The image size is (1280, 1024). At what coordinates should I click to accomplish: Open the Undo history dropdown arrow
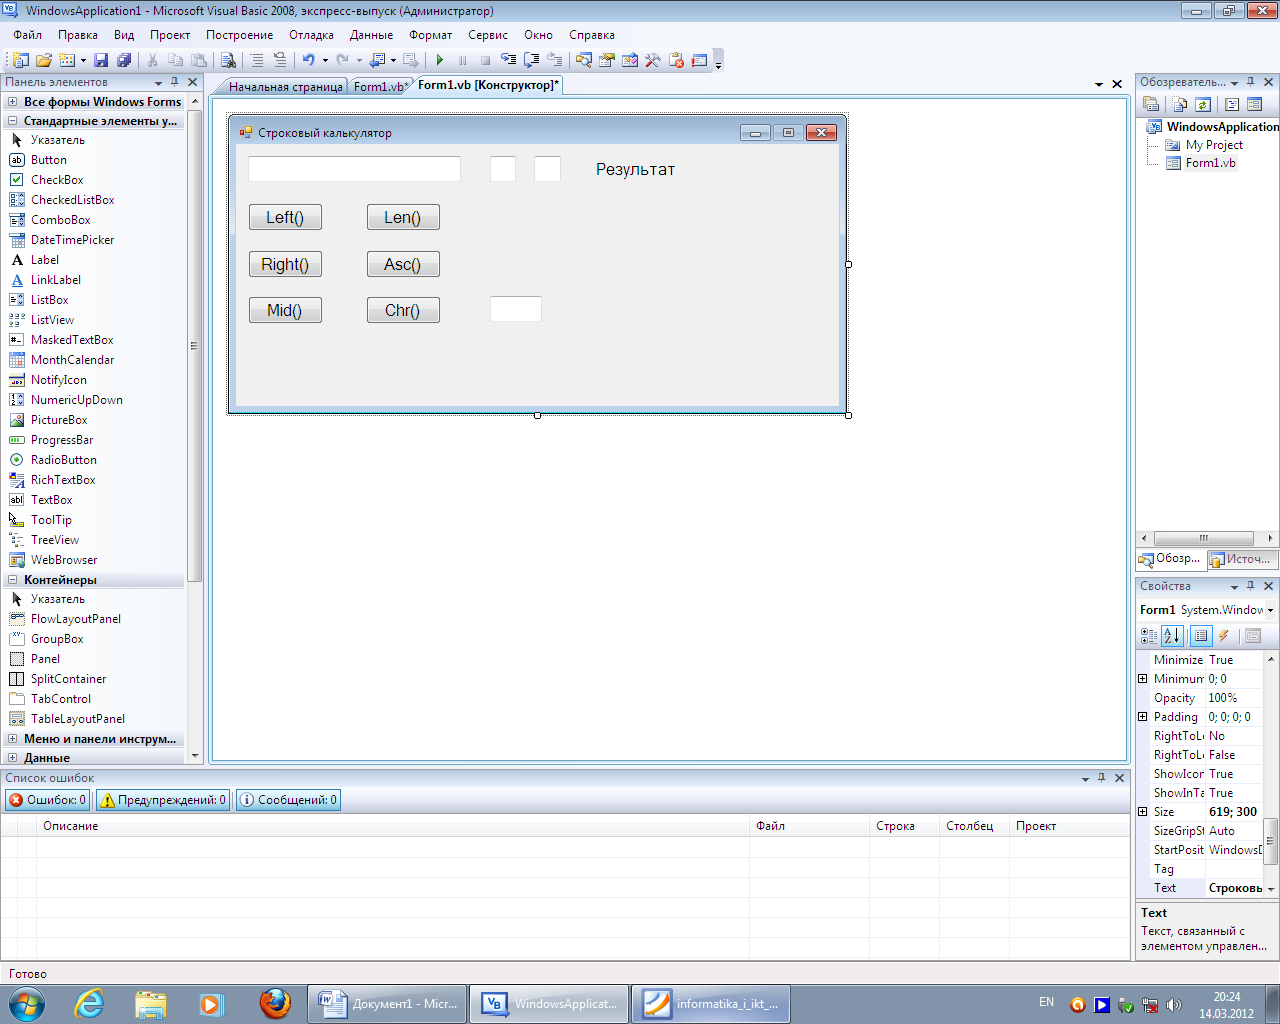325,60
